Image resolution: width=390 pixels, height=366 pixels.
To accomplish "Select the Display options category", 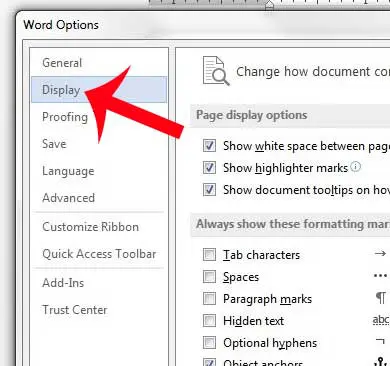I will (x=99, y=89).
